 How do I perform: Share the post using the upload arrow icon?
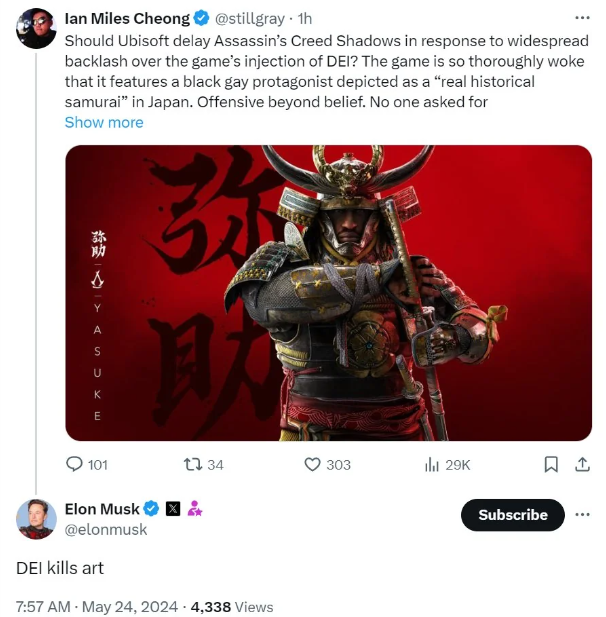(582, 465)
